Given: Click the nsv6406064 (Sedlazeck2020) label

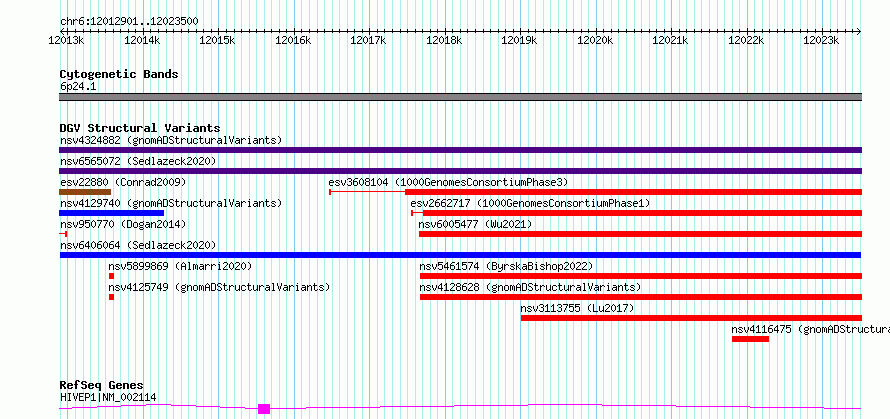Looking at the screenshot, I should pos(138,245).
